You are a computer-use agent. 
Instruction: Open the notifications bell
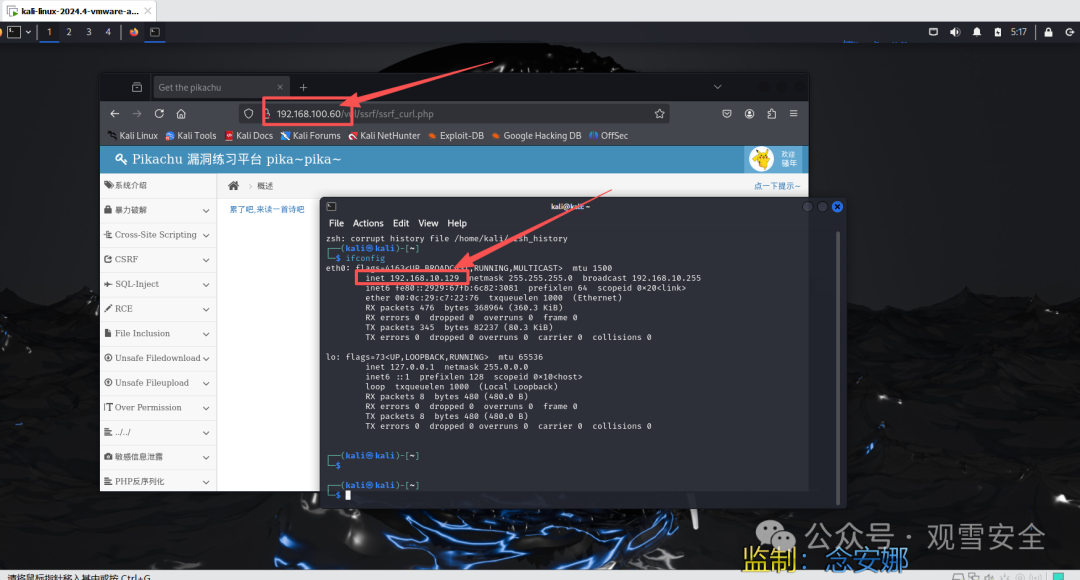[x=977, y=32]
